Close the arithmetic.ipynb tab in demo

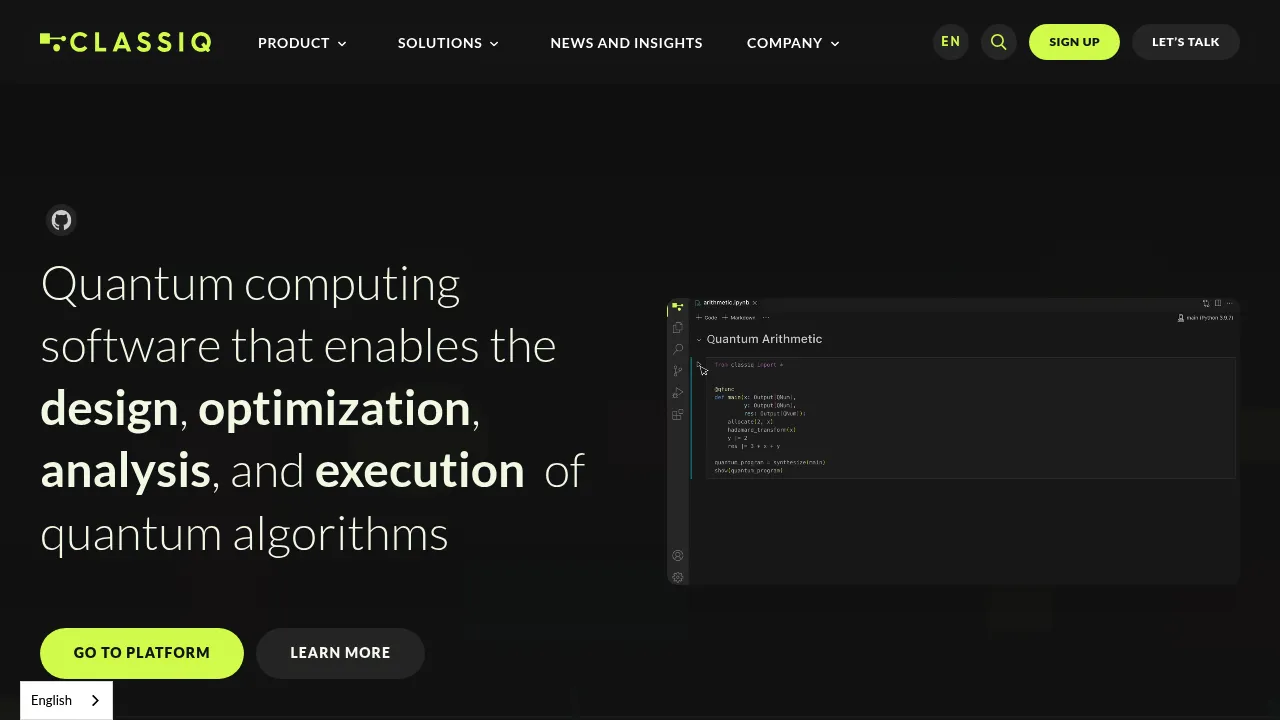[x=755, y=303]
